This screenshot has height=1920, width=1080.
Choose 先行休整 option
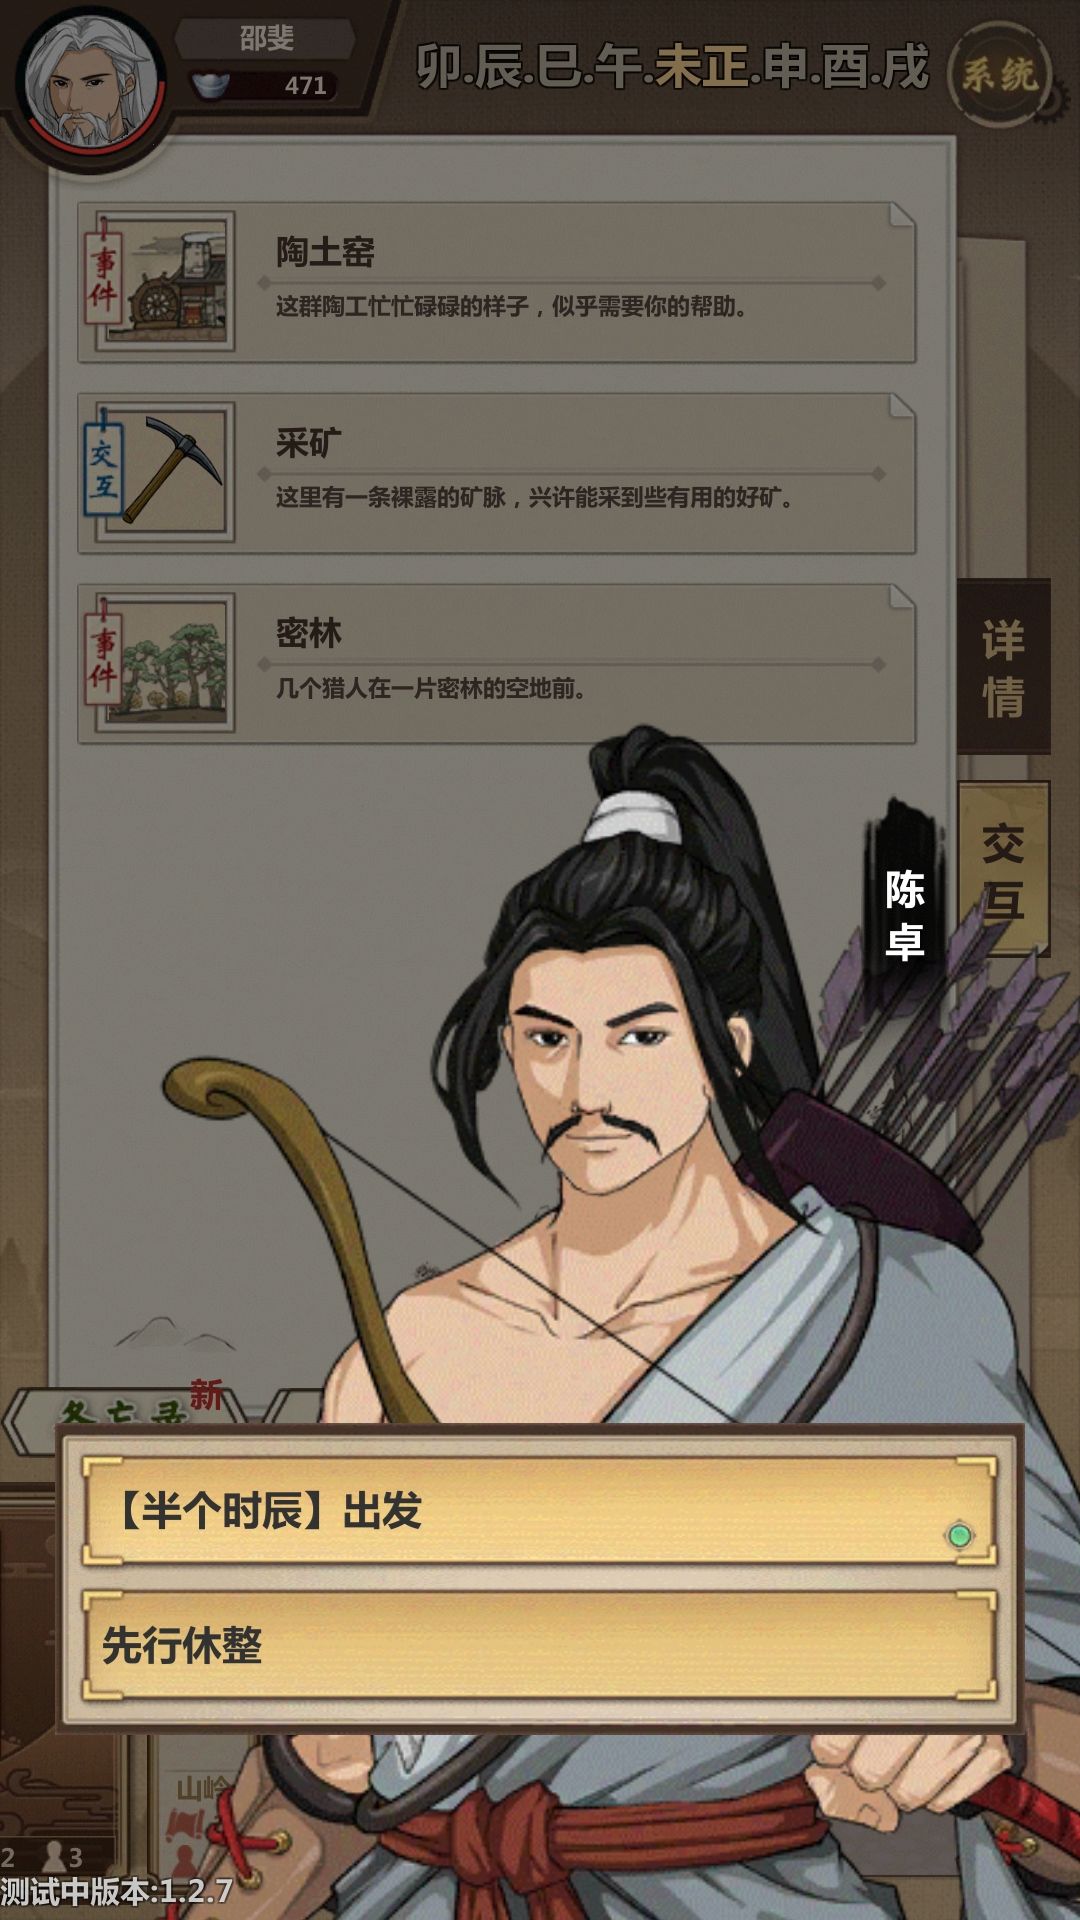[540, 1645]
